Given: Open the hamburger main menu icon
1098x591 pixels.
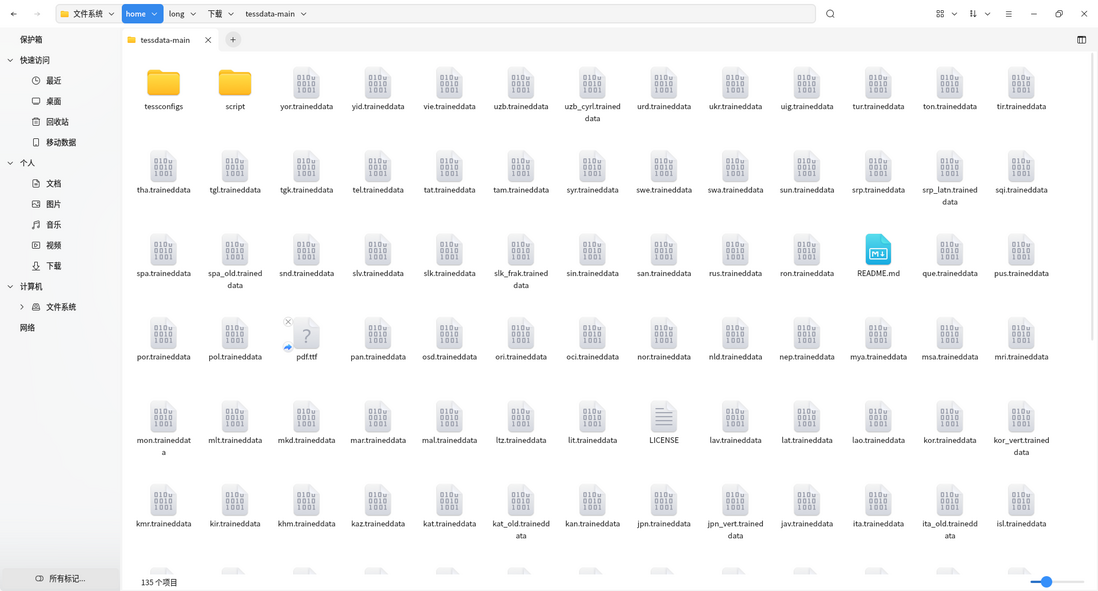Looking at the screenshot, I should (1008, 14).
